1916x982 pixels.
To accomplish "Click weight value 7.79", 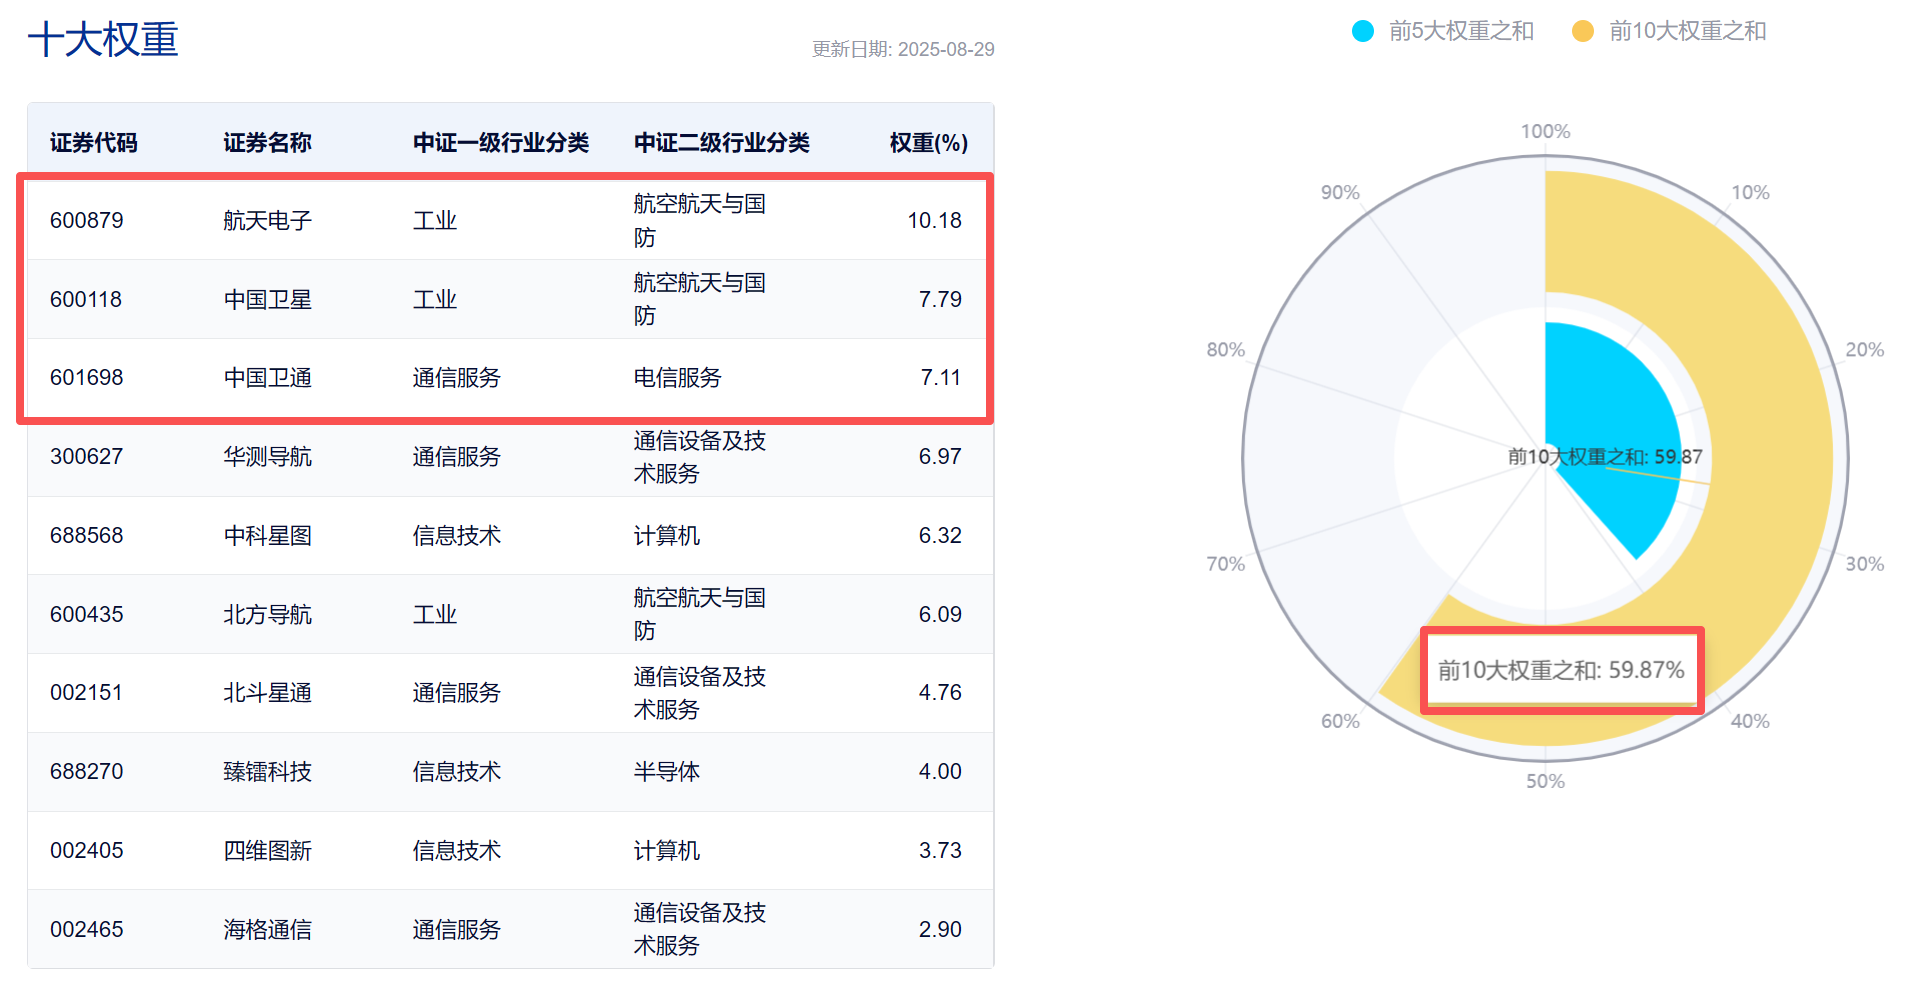I will [x=940, y=299].
